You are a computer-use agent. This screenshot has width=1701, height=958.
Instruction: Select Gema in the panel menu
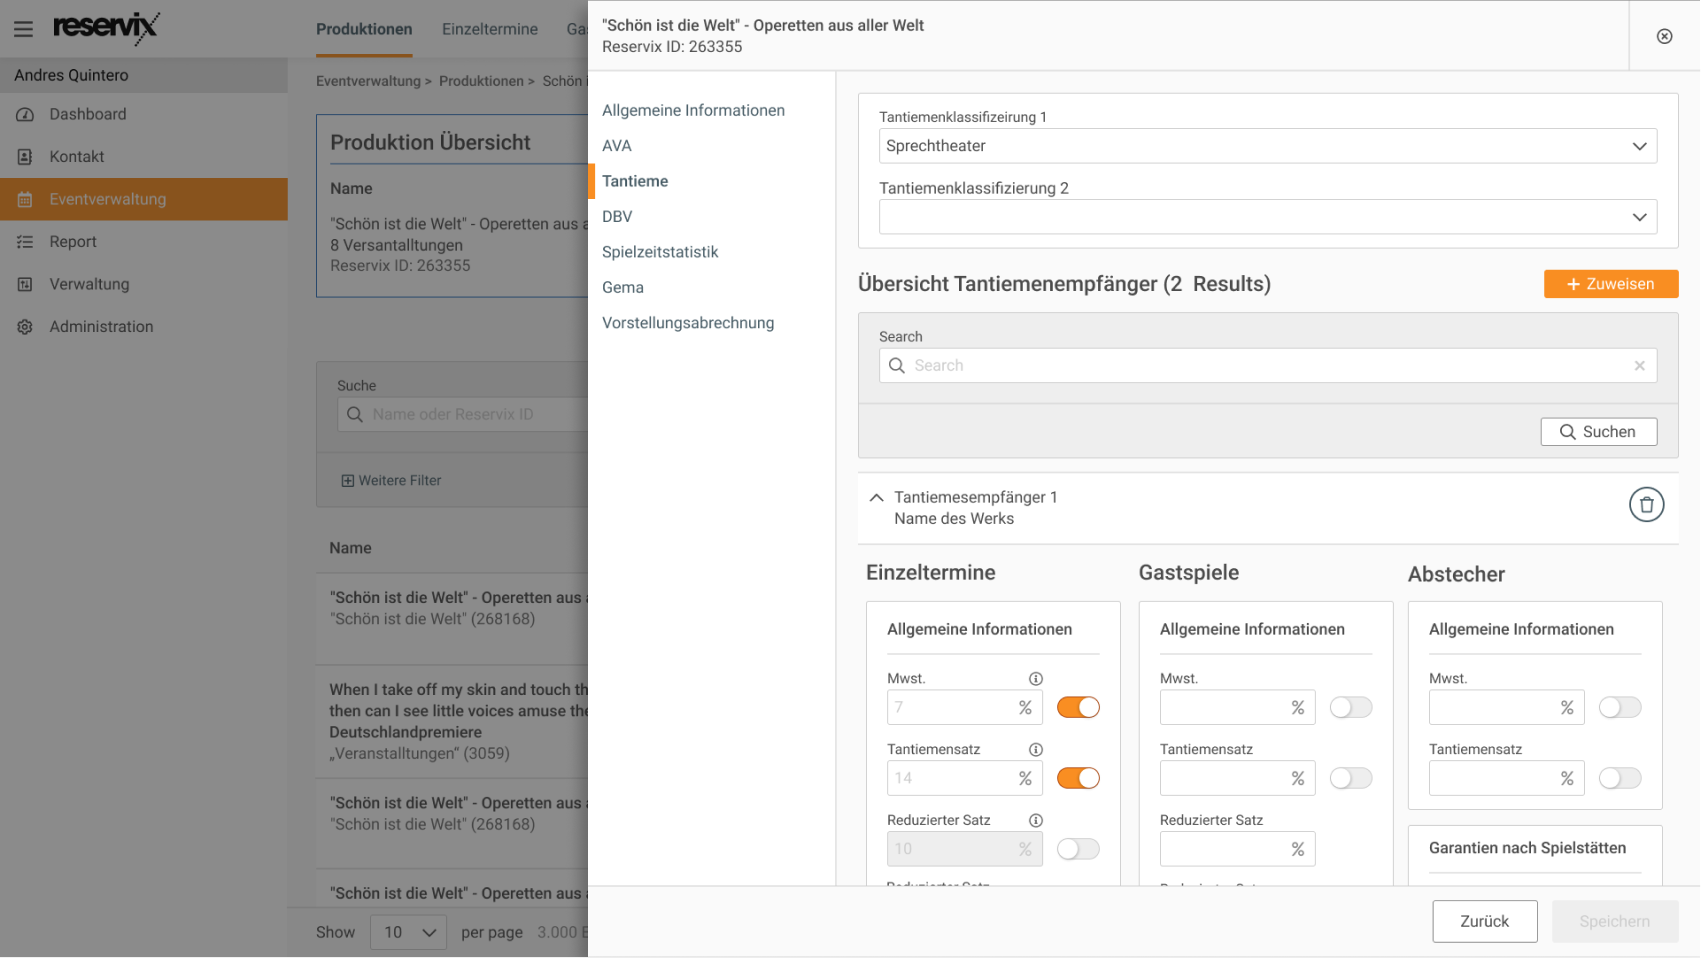[x=623, y=288]
